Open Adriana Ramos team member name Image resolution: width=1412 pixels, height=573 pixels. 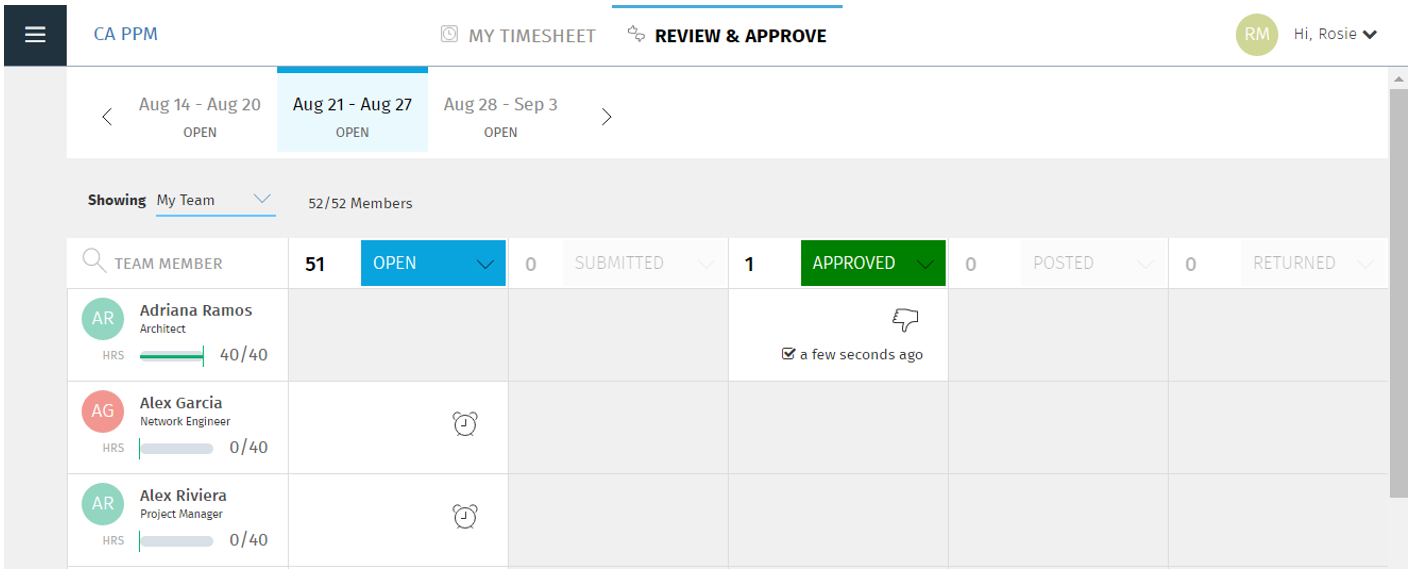(196, 311)
